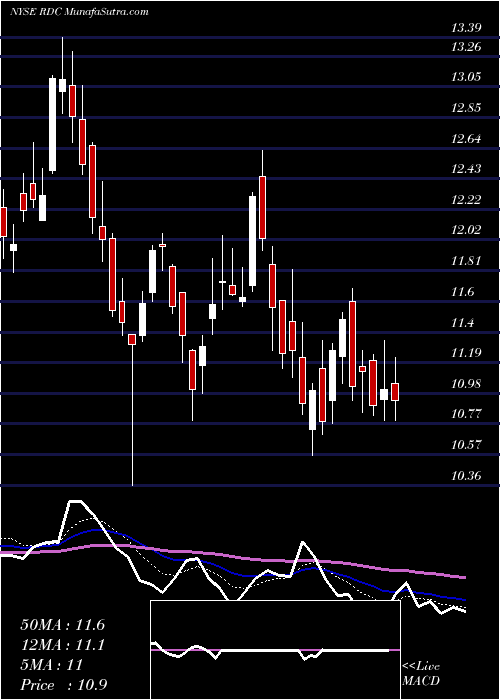This screenshot has height=700, width=500.
Task: Click the 10.57 price axis label
Action: (x=466, y=445)
